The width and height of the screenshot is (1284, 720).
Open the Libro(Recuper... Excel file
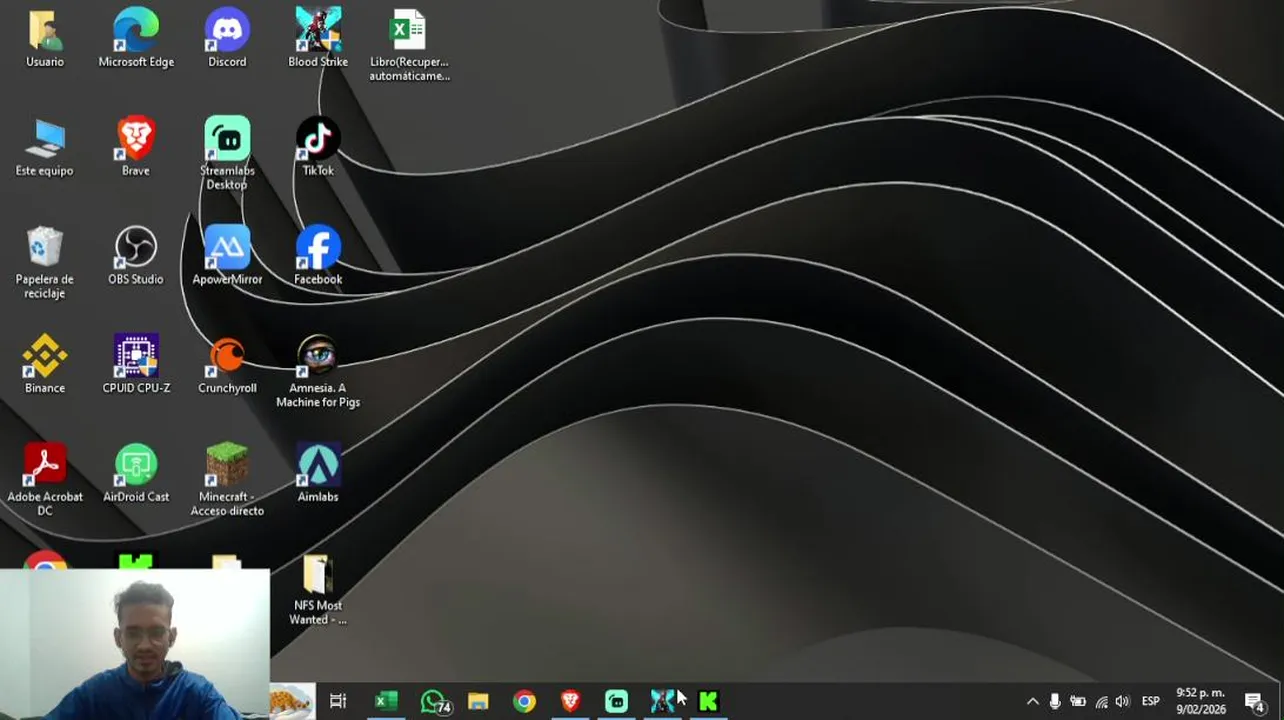point(409,45)
